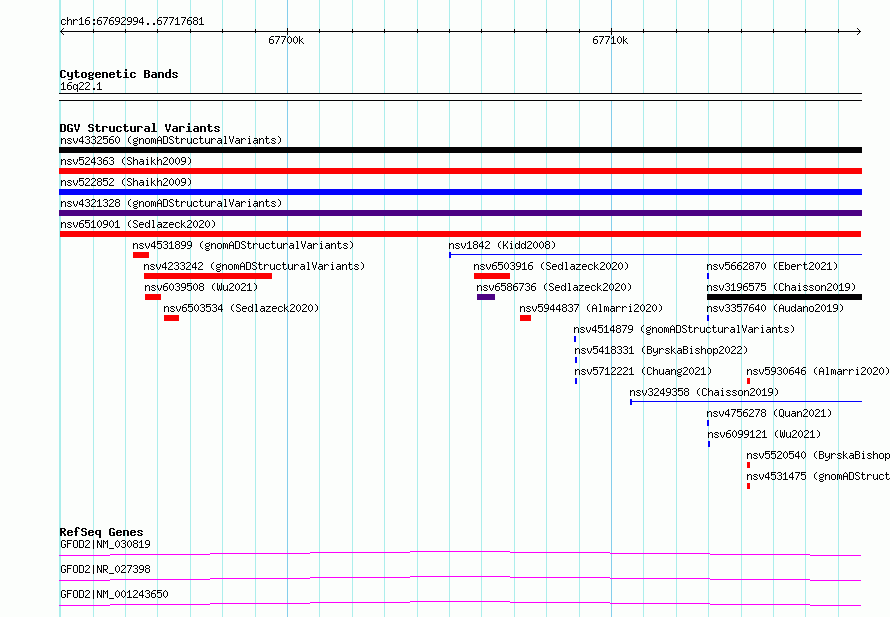Open the nsv4321328 (gnomADStructuralVariants) label
The height and width of the screenshot is (617, 890).
click(171, 203)
